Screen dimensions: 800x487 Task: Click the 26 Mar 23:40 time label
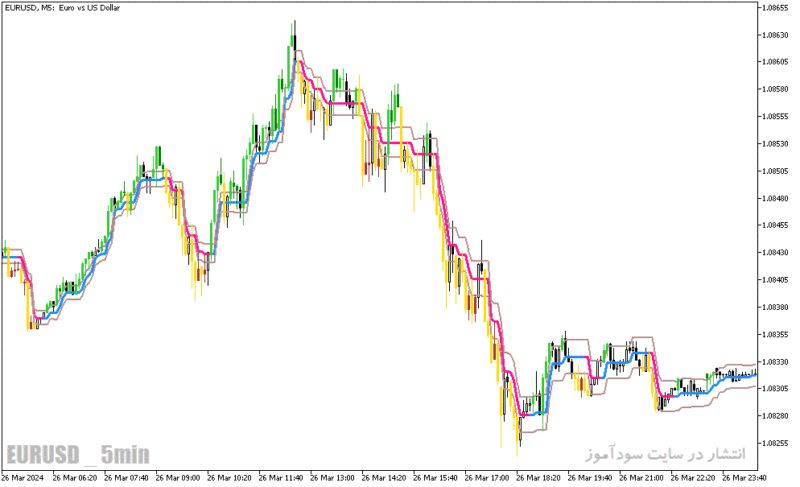pos(744,478)
